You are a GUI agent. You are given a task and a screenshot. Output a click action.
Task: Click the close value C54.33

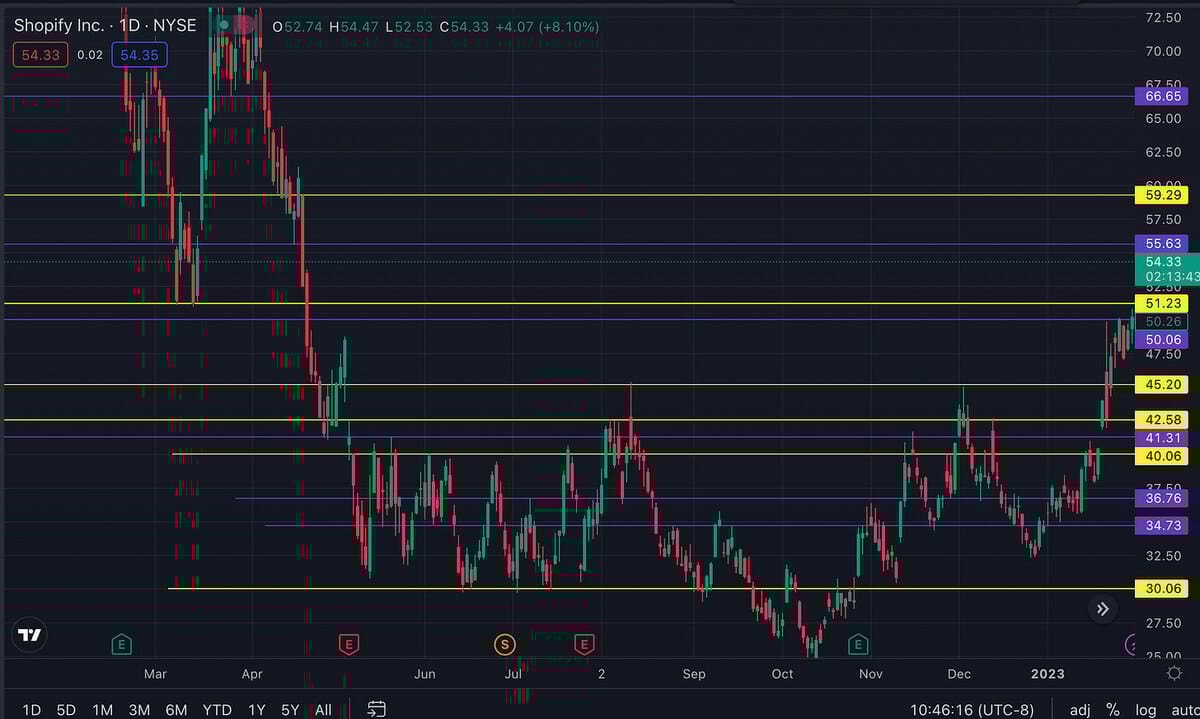462,25
